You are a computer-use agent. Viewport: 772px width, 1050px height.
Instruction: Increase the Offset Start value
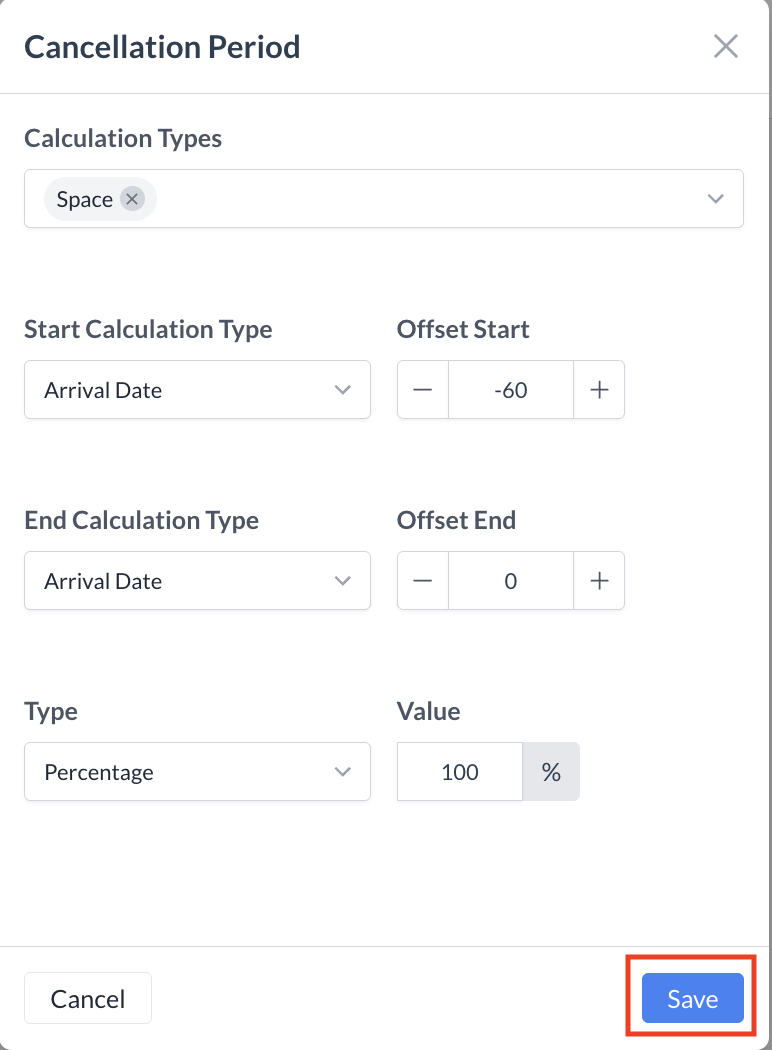click(598, 390)
